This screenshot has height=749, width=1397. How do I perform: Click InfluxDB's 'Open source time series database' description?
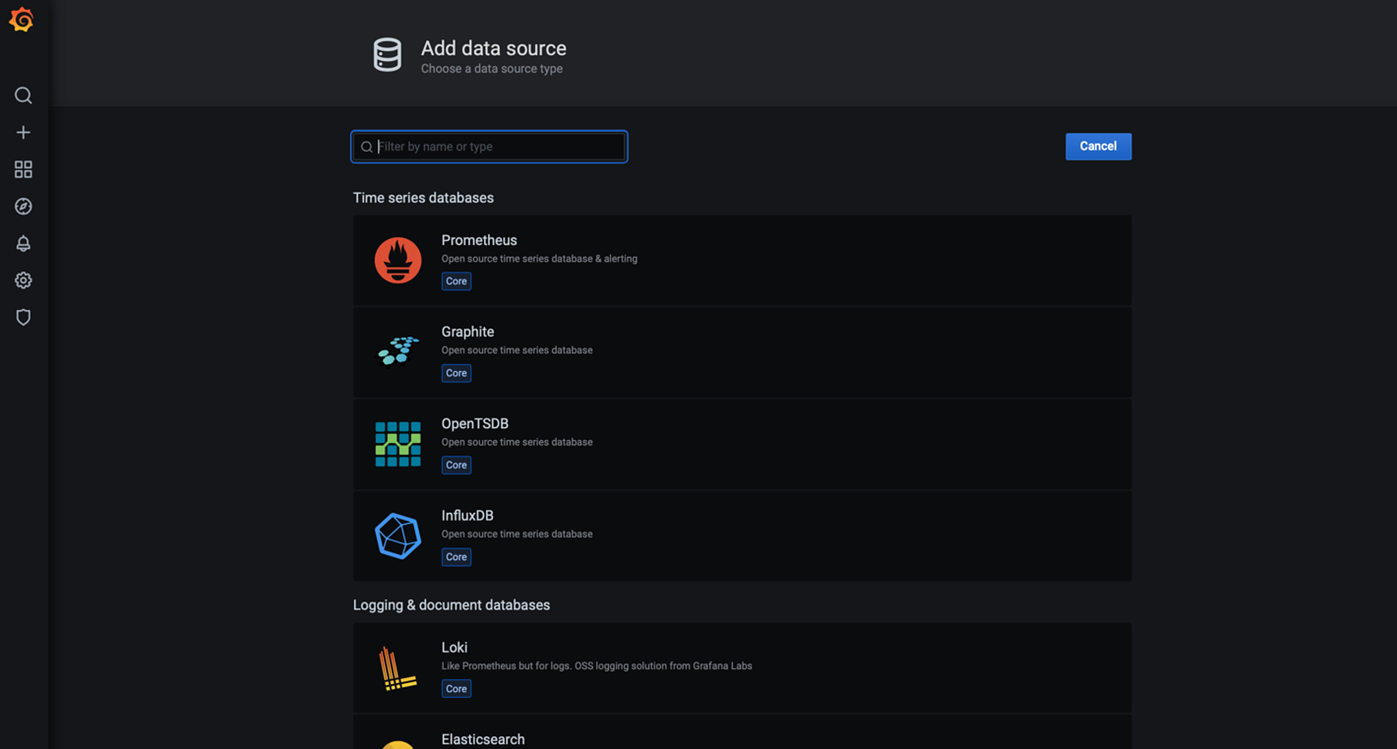point(517,534)
